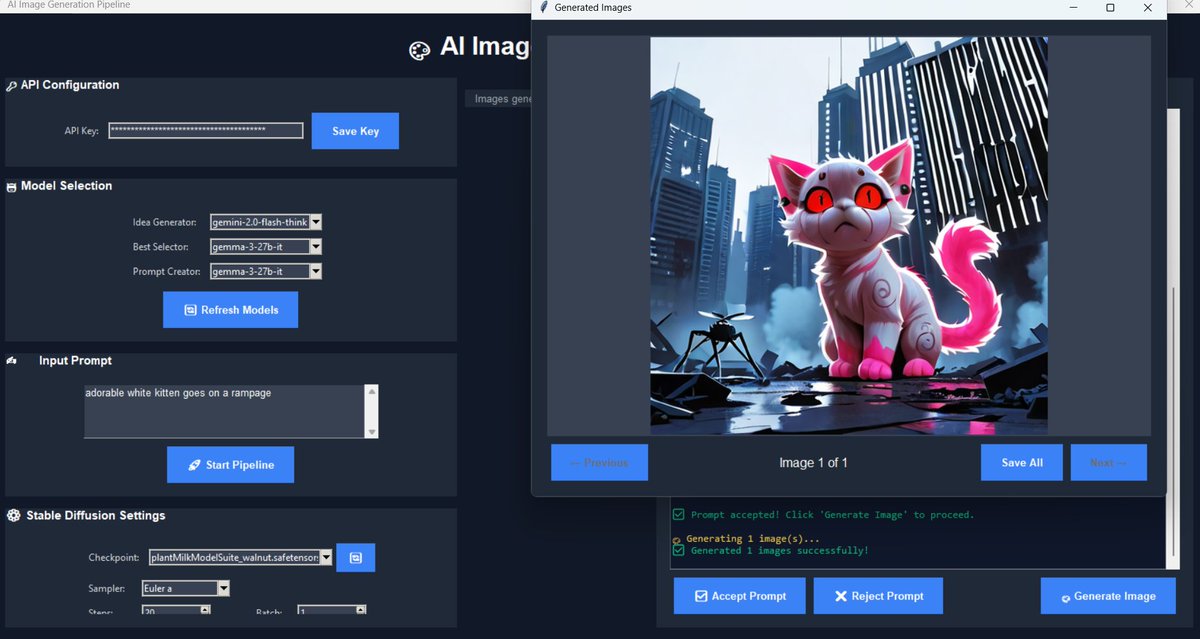Click the checkmark icon on Accept Prompt
The image size is (1200, 639).
701,596
